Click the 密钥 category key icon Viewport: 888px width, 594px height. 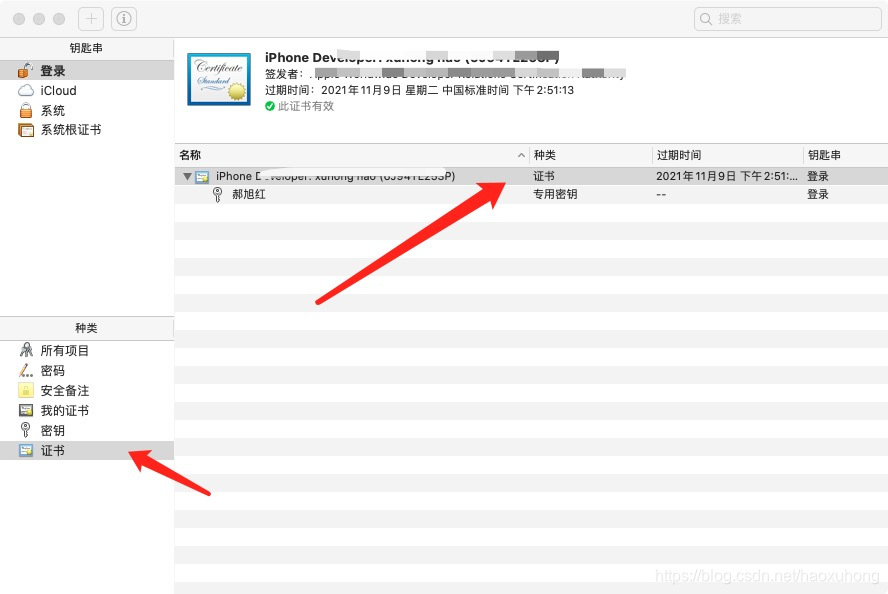click(25, 430)
